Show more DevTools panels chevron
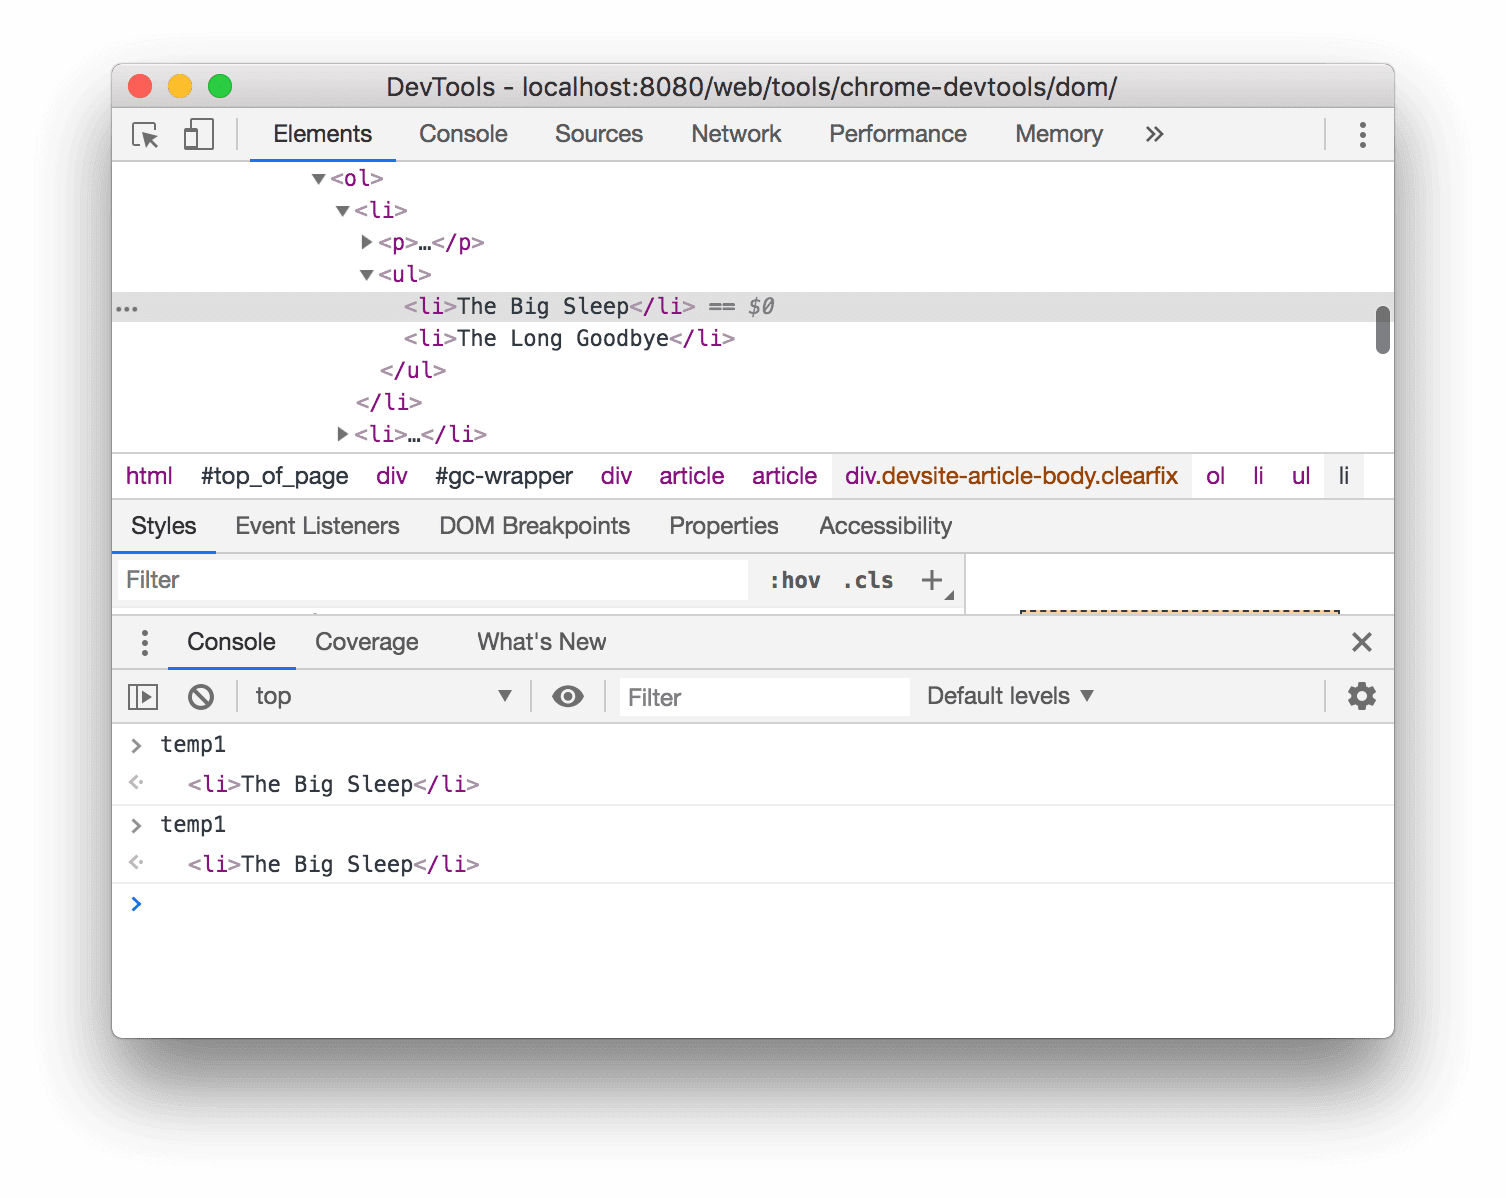Image resolution: width=1506 pixels, height=1198 pixels. click(1154, 134)
